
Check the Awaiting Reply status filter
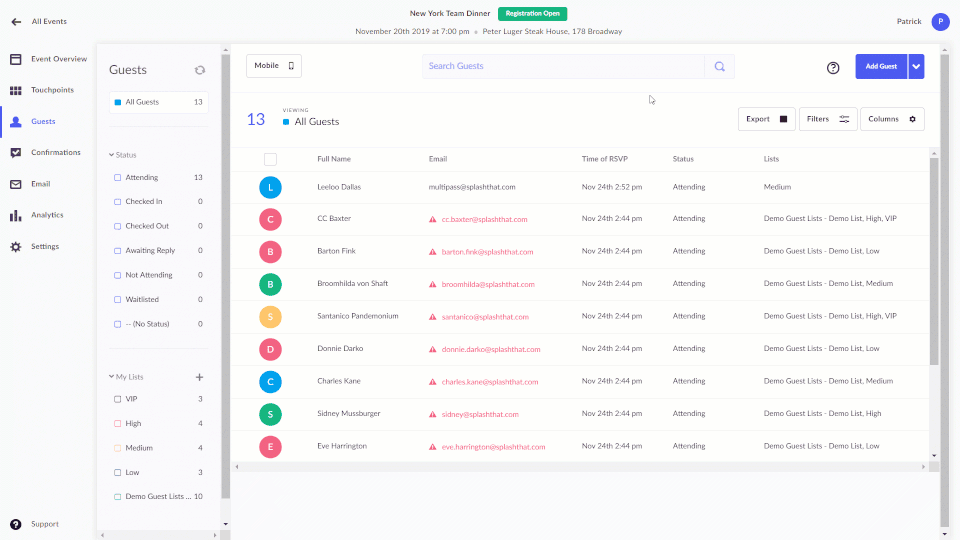click(x=118, y=250)
